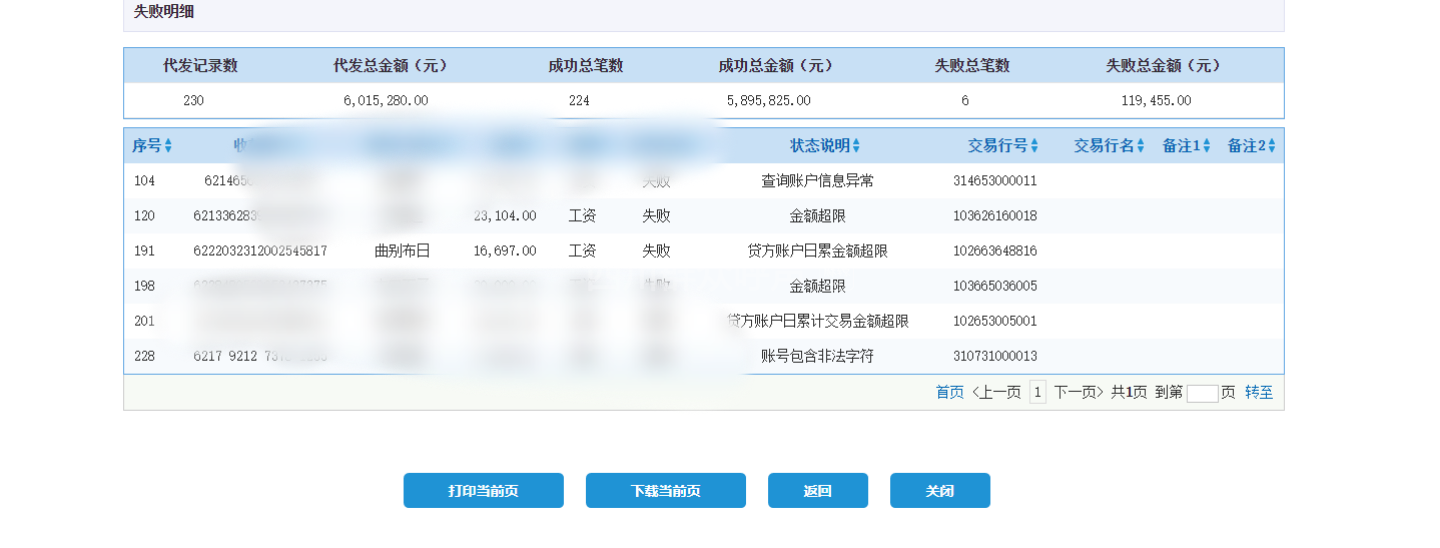The image size is (1440, 548).
Task: Click sort arrows next to 状态说明
Action: click(856, 146)
